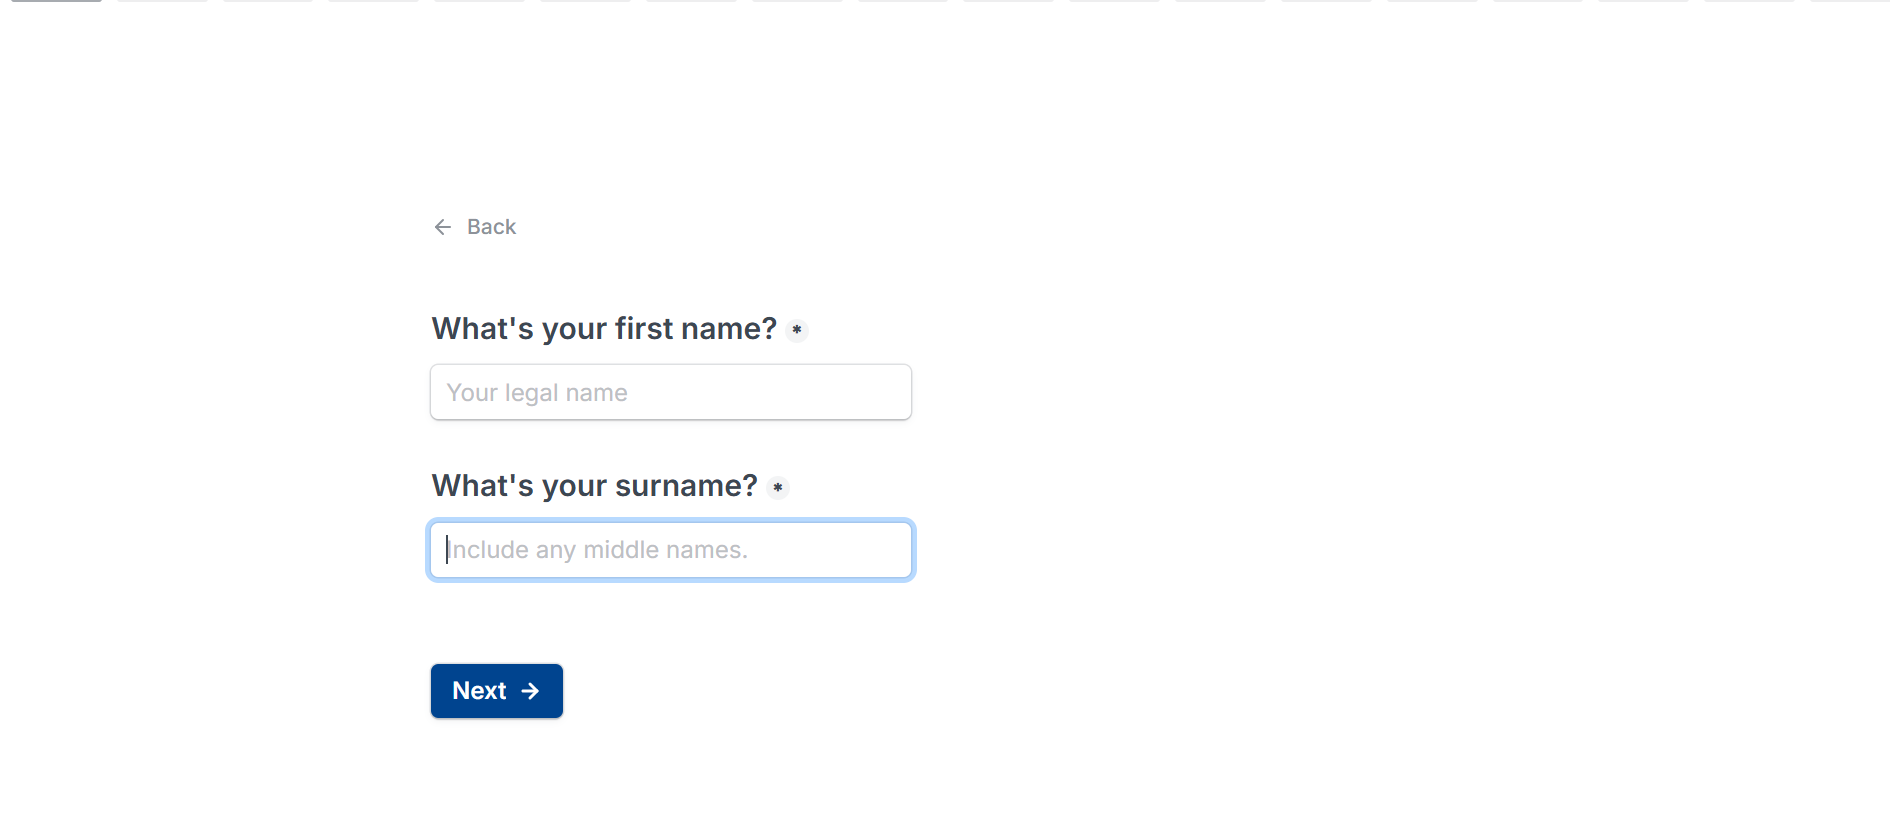Click the eighth progress bar segment
This screenshot has height=840, width=1890.
click(798, 1)
